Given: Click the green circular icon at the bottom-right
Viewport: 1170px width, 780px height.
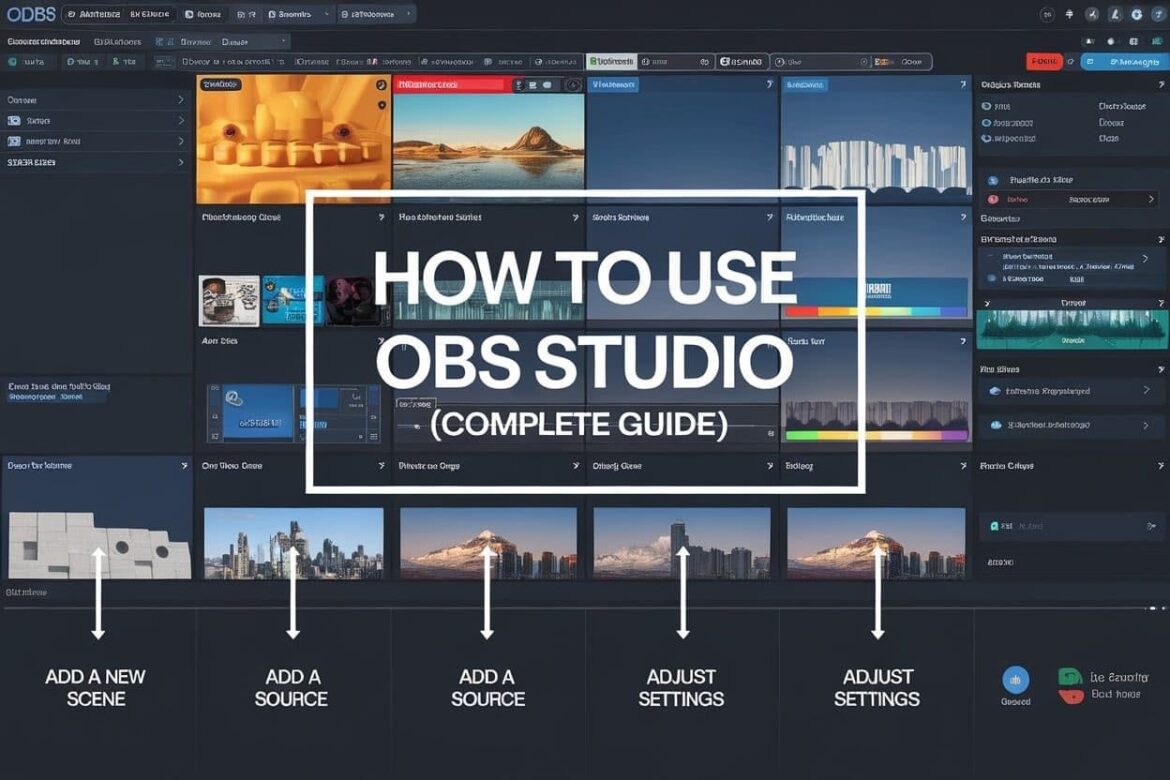Looking at the screenshot, I should 1071,675.
